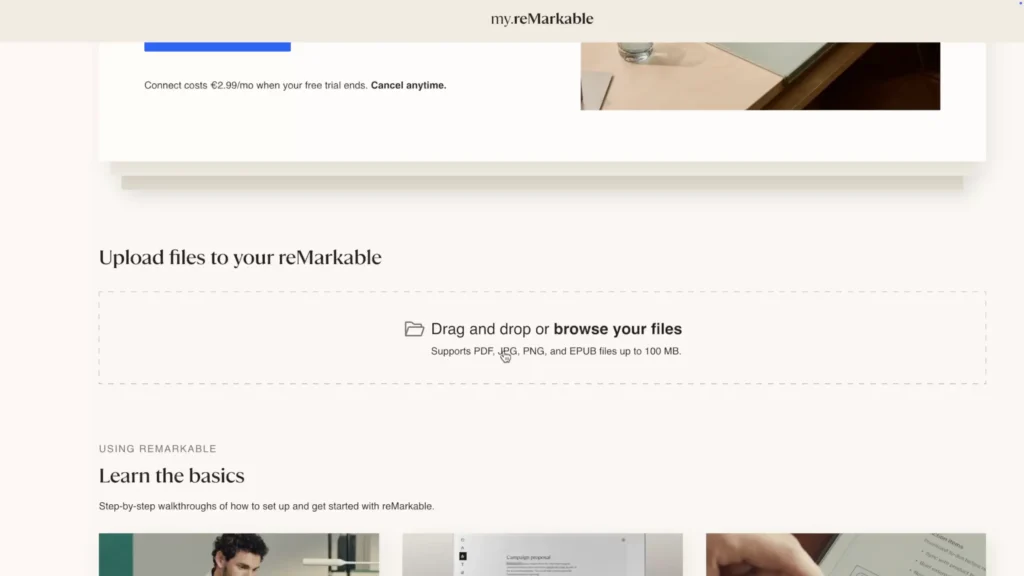Image resolution: width=1024 pixels, height=576 pixels.
Task: Click the open folder icon in upload area
Action: click(x=414, y=328)
